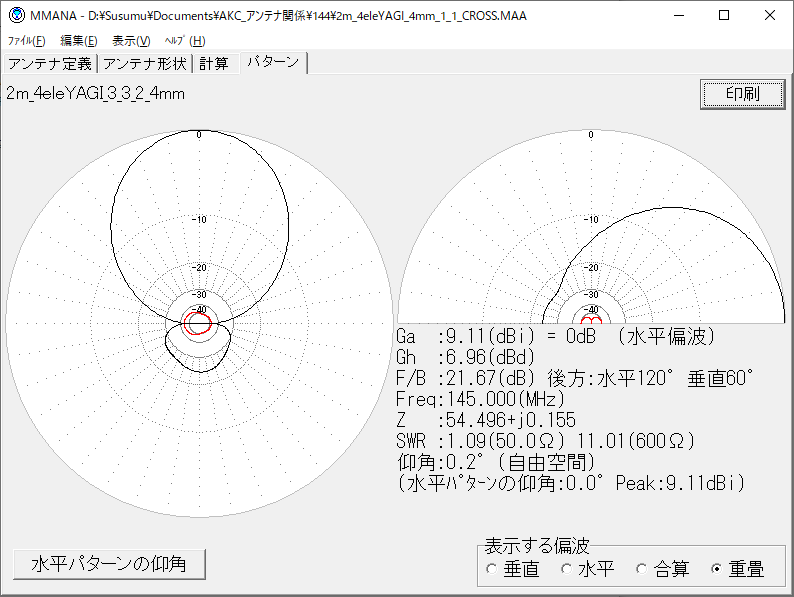Click the MMANA app icon in title bar
Screen dimensions: 794x597
(x=16, y=16)
